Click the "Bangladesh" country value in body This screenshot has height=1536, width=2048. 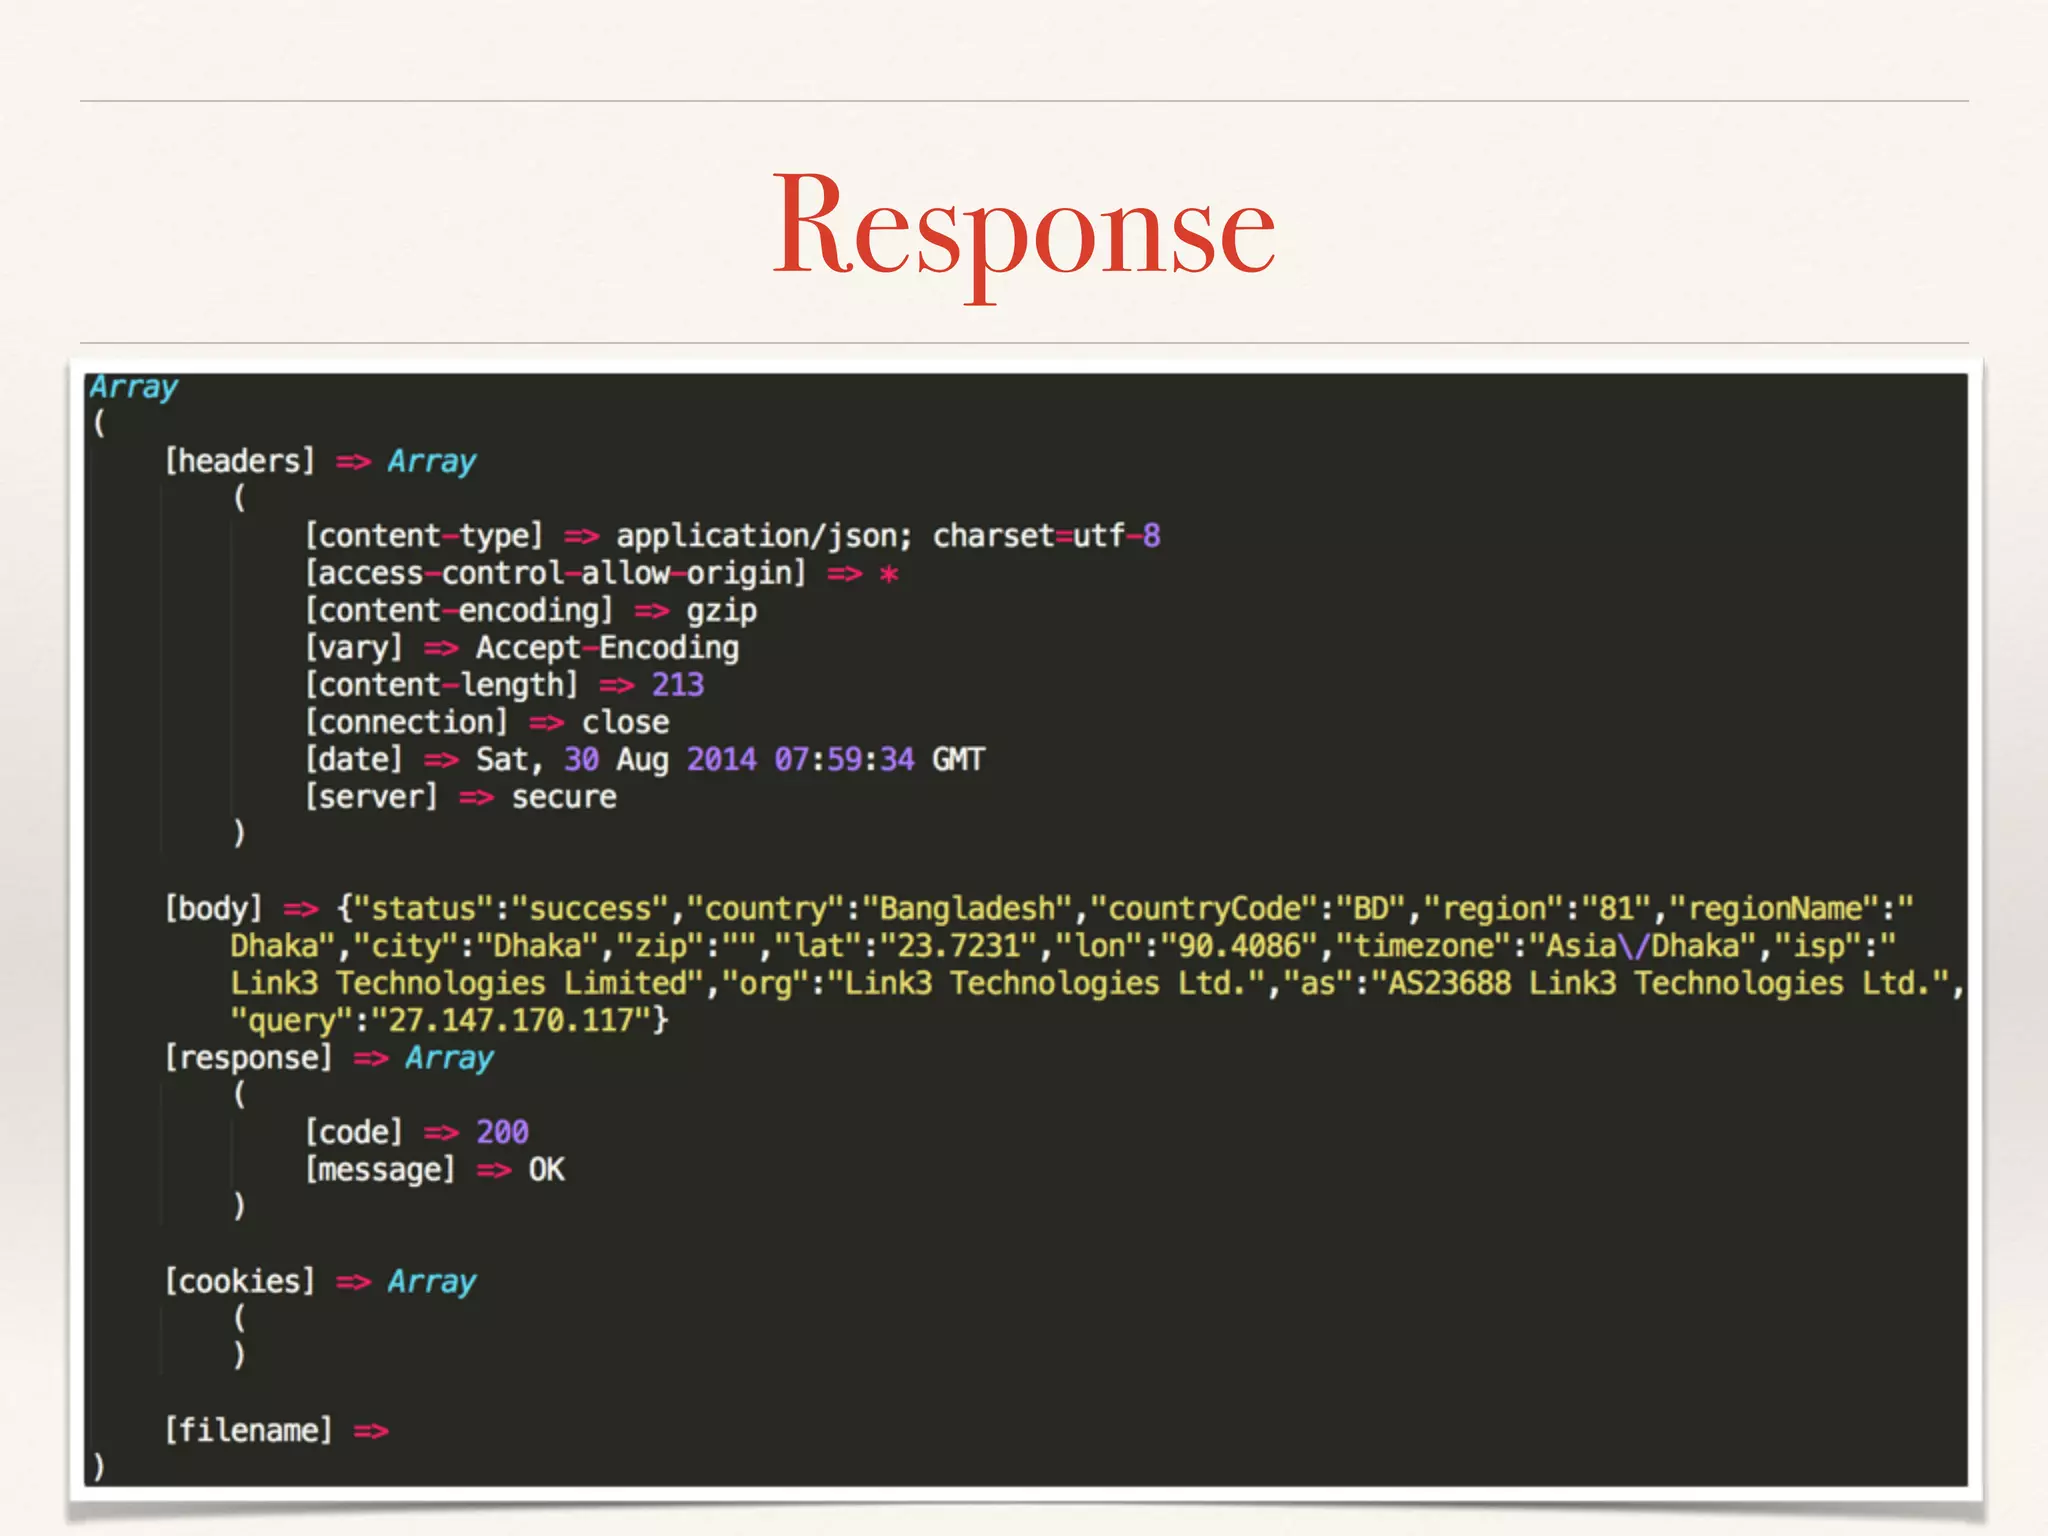(x=967, y=909)
